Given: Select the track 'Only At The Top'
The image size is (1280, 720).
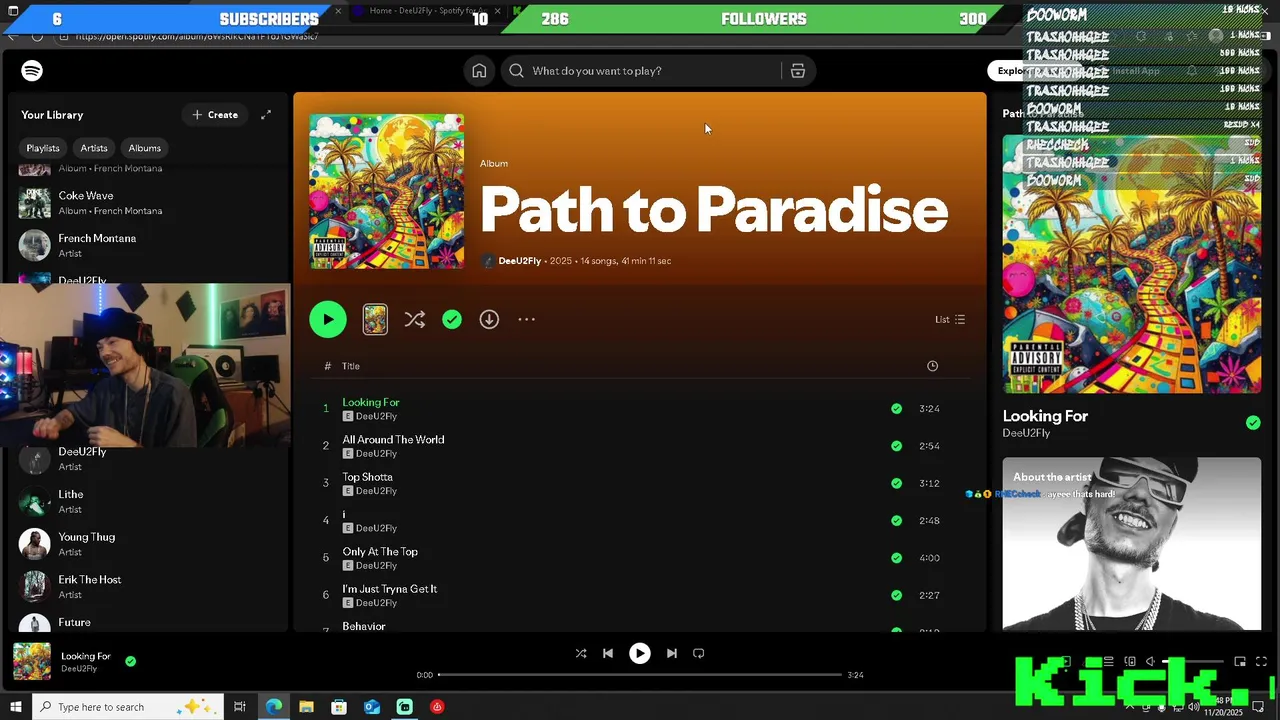Looking at the screenshot, I should pos(380,552).
